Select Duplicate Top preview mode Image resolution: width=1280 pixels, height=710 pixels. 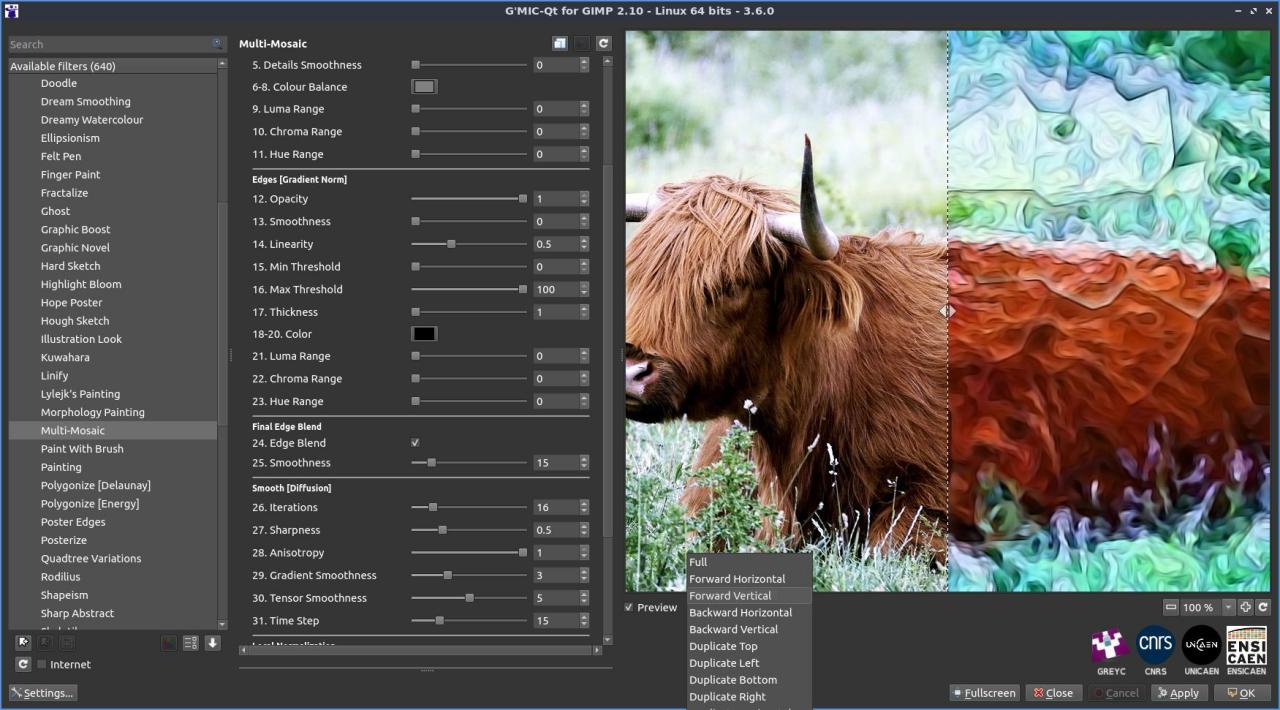pos(749,647)
